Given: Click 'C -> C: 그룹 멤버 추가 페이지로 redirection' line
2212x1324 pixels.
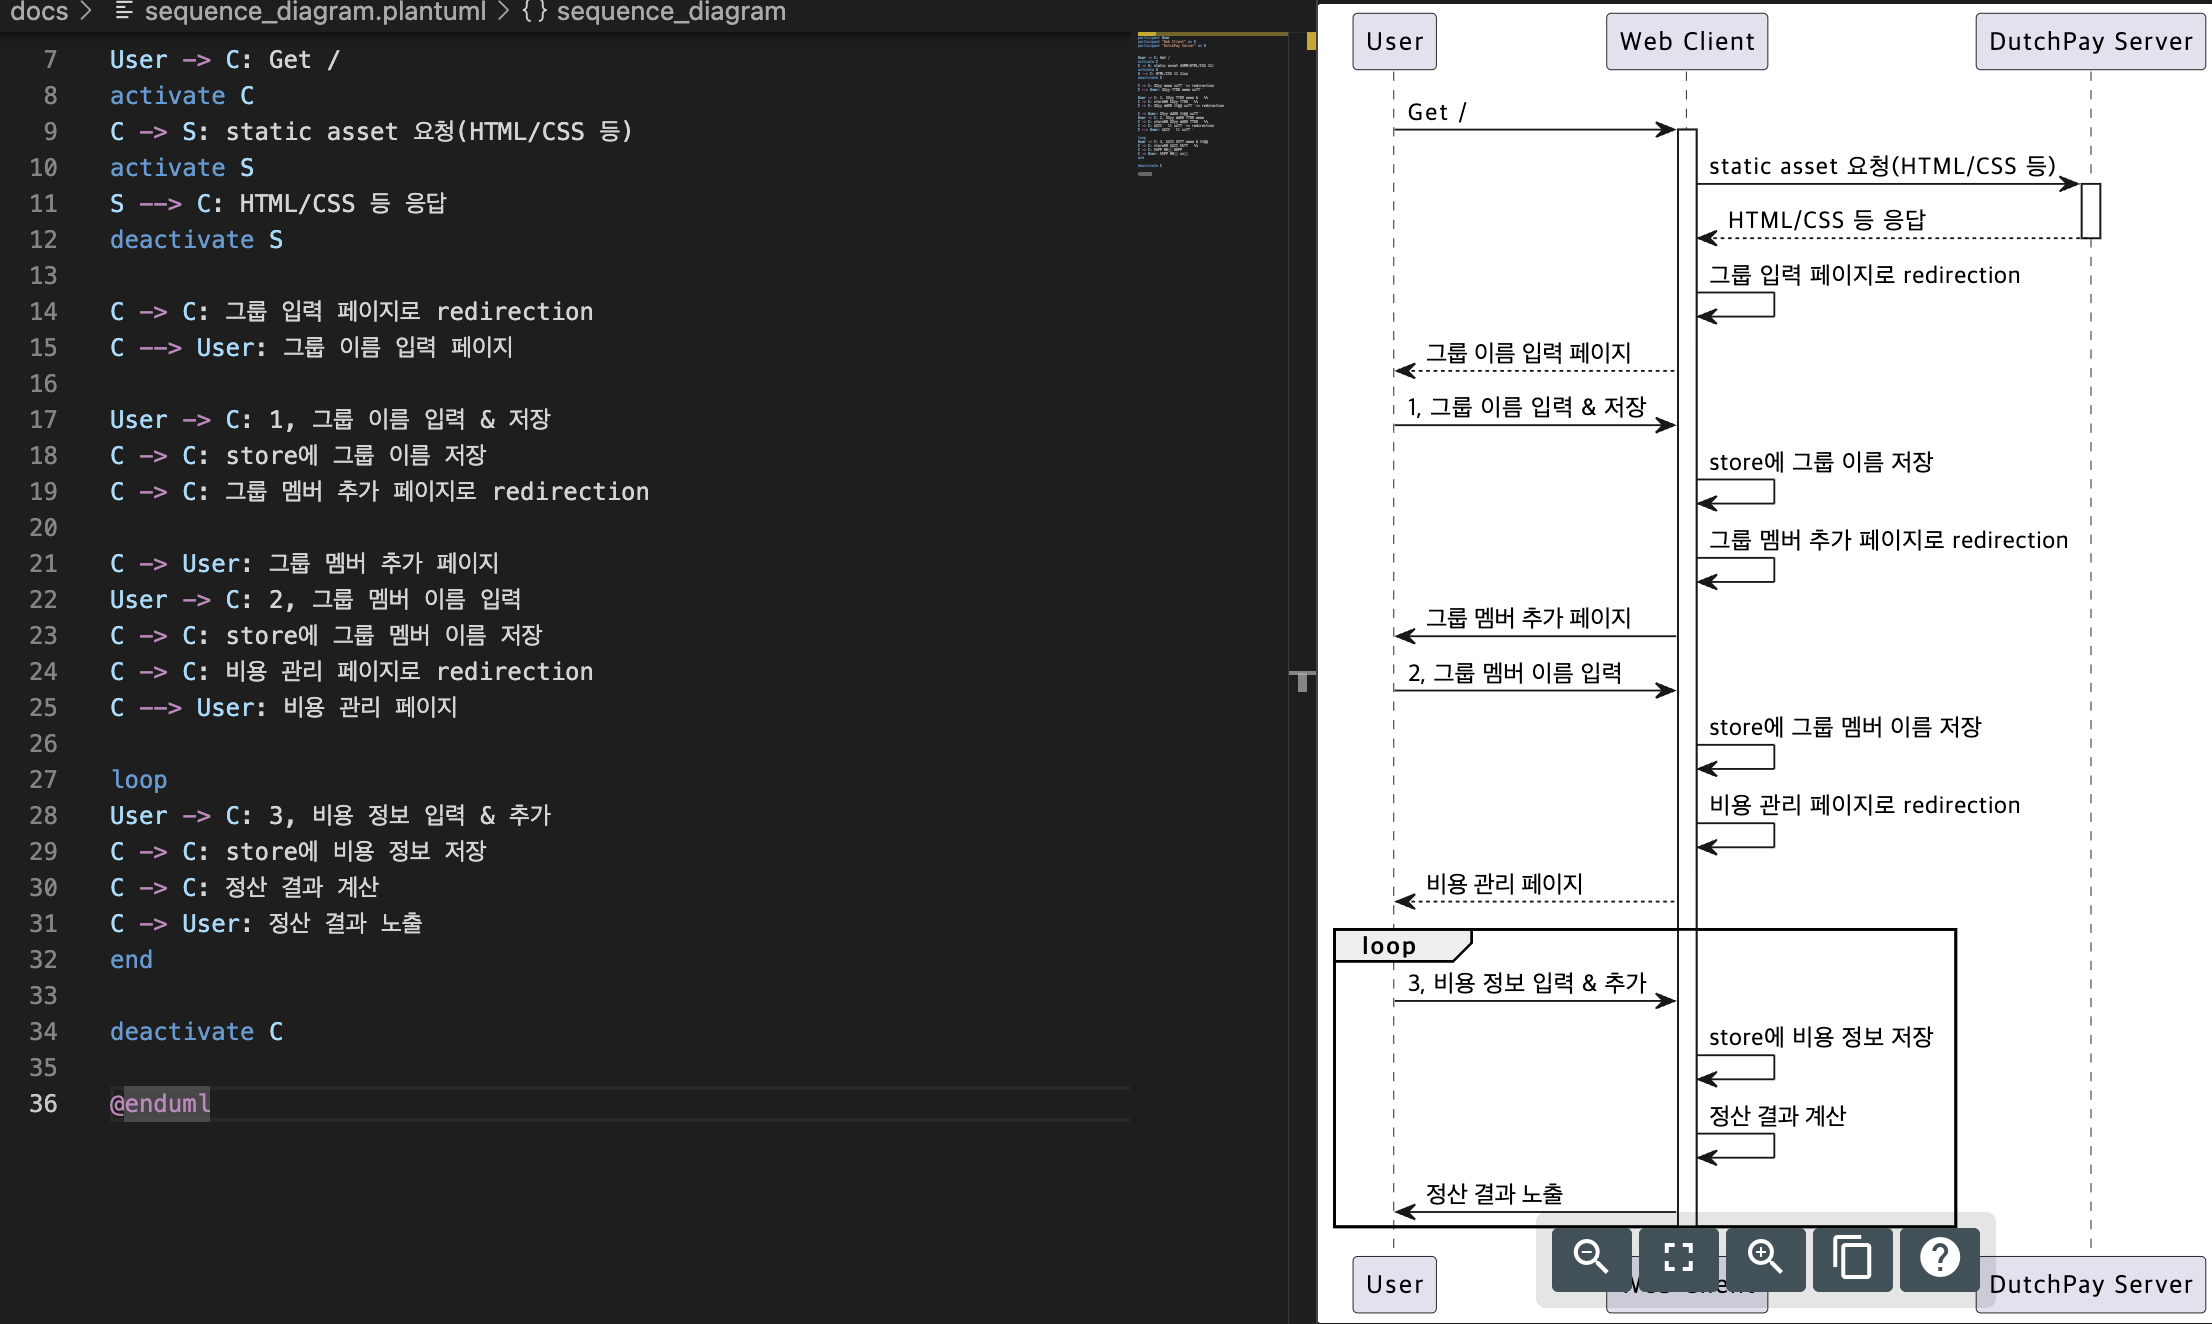Looking at the screenshot, I should click(379, 491).
